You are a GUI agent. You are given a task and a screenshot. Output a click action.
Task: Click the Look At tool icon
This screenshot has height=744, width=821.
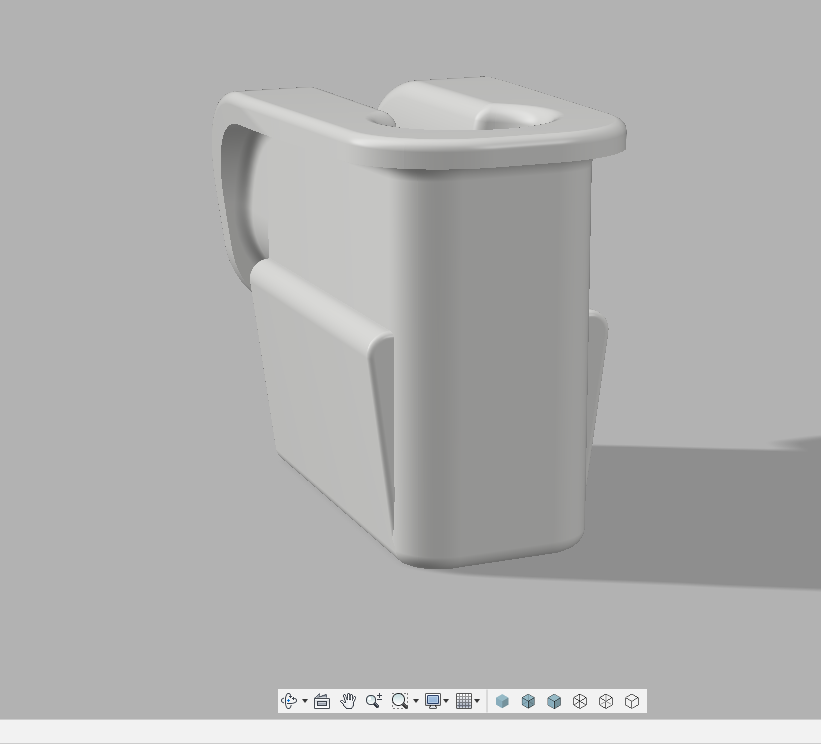pos(322,701)
